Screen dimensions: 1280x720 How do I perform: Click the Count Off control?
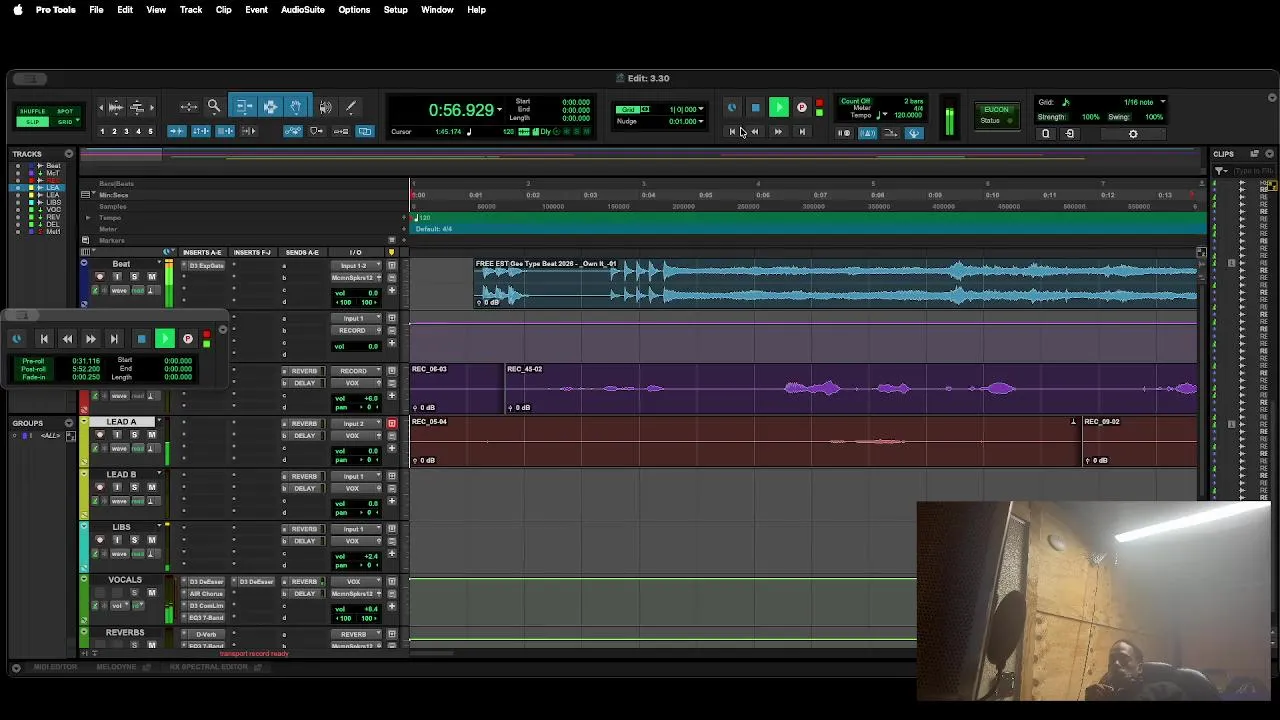(x=855, y=101)
